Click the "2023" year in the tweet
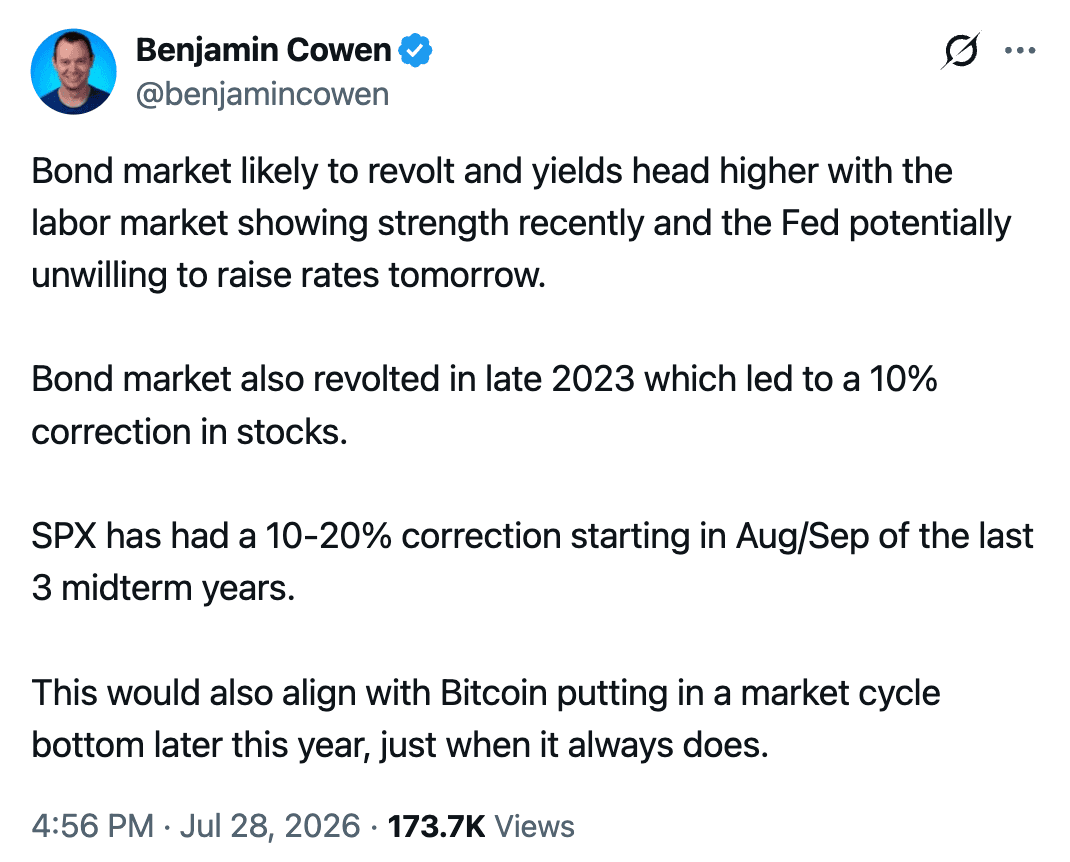The width and height of the screenshot is (1070, 862). tap(593, 379)
